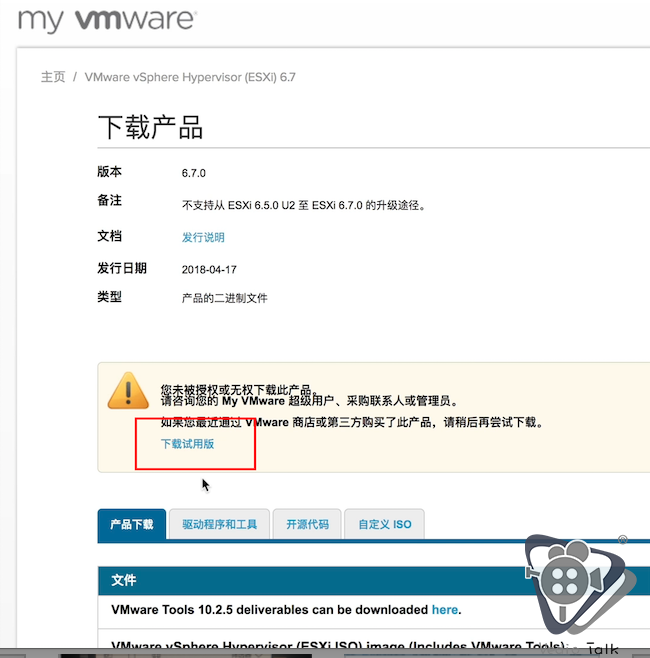
Task: Select the 产品下载 tab
Action: pyautogui.click(x=132, y=524)
